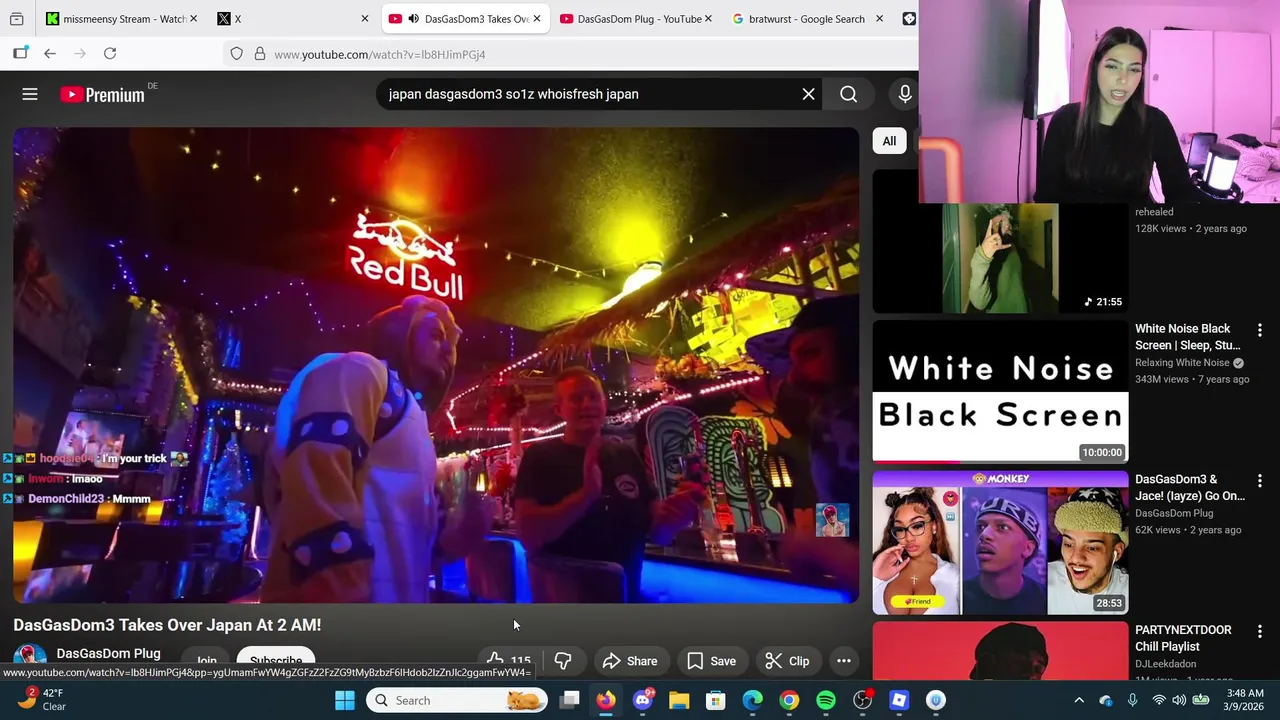Save video to a playlist
Viewport: 1280px width, 720px height.
pos(711,661)
